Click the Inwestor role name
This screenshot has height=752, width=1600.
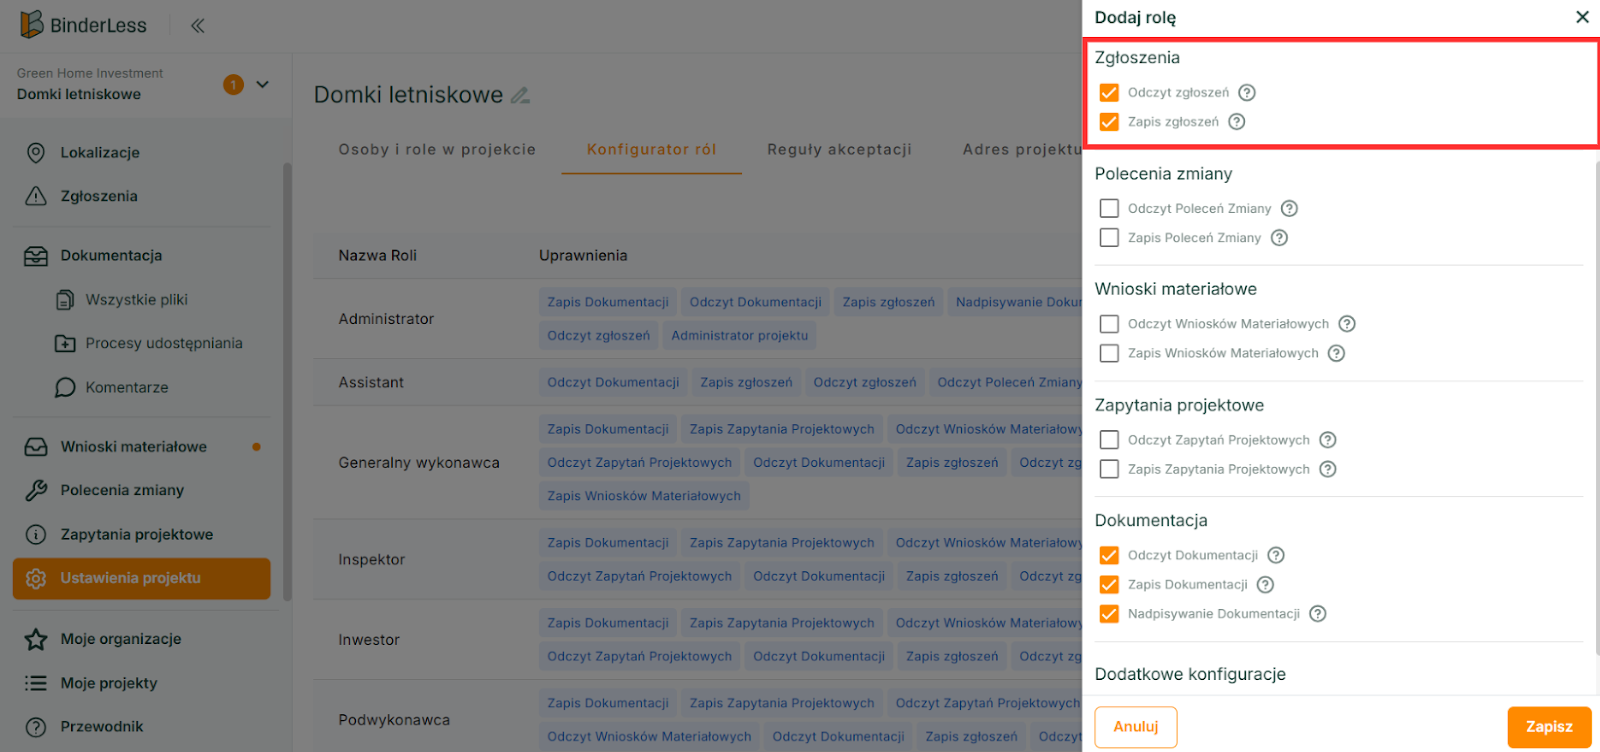pyautogui.click(x=369, y=640)
